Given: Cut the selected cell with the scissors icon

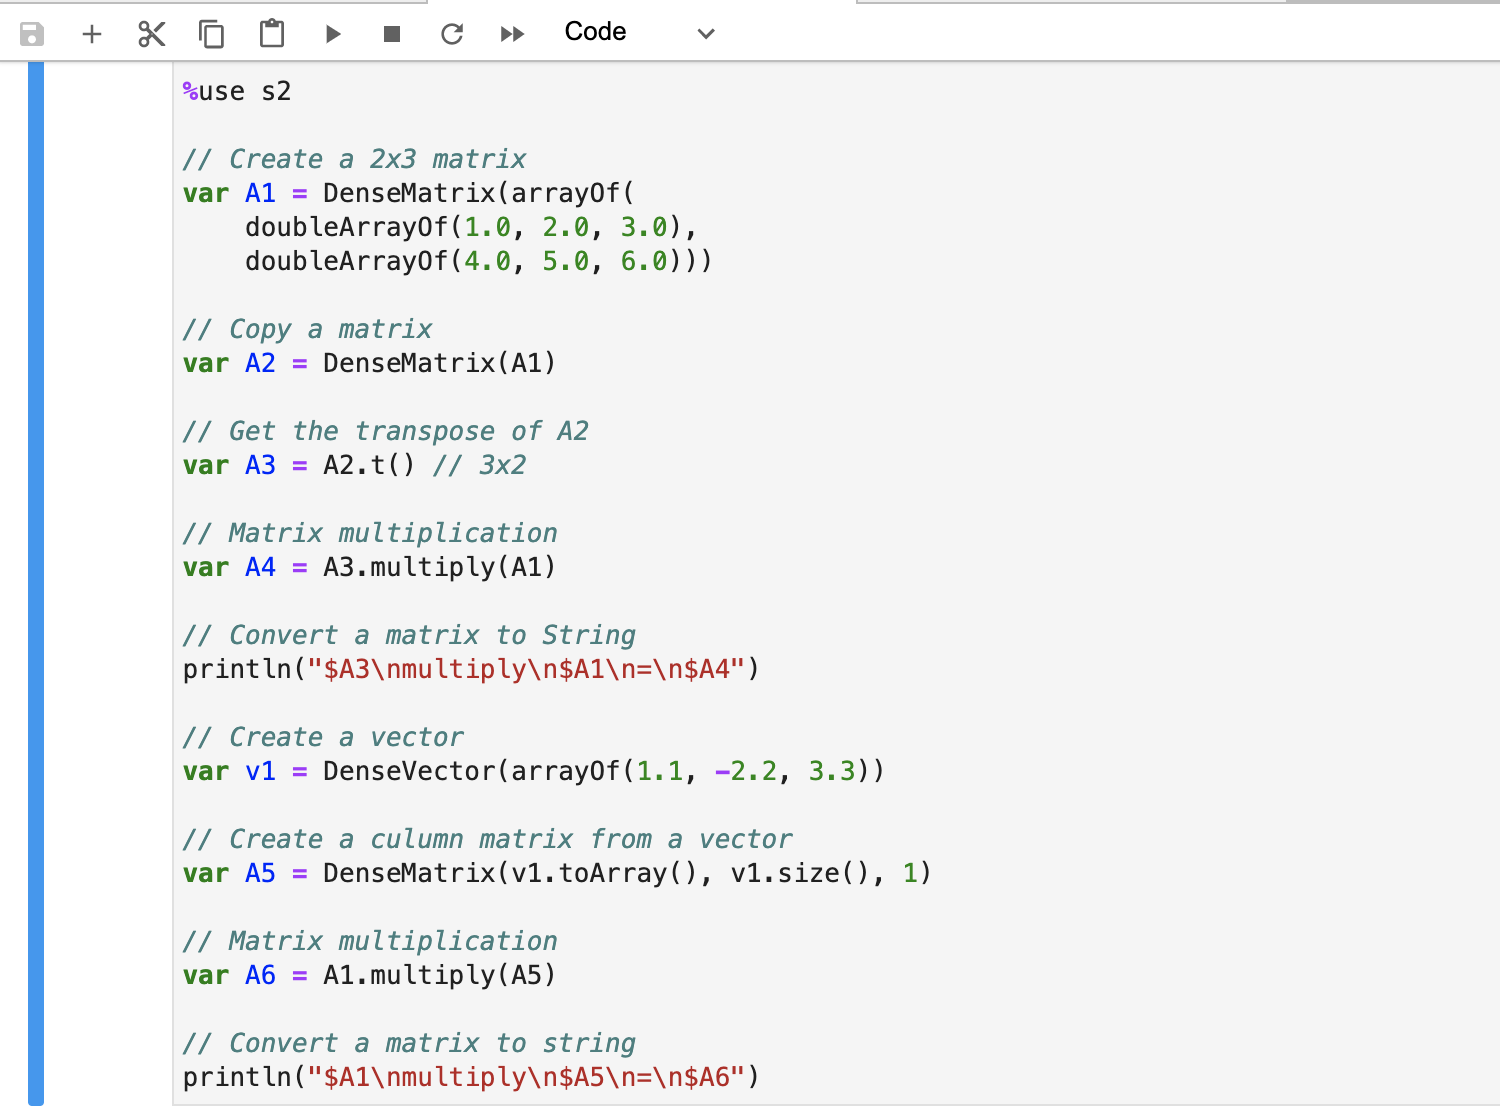Looking at the screenshot, I should point(152,34).
